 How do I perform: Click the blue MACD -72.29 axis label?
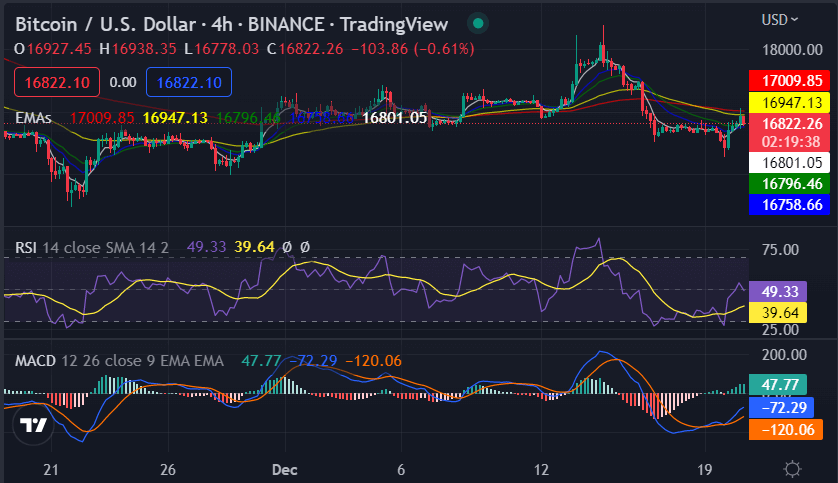781,408
